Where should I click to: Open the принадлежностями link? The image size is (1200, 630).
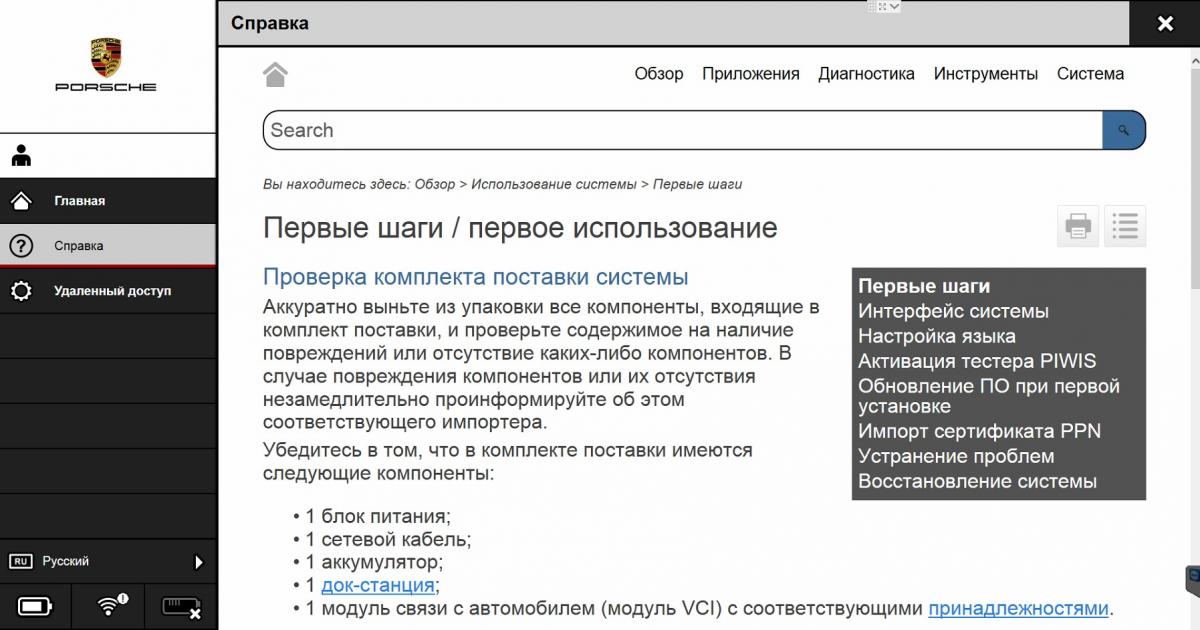pos(1018,609)
